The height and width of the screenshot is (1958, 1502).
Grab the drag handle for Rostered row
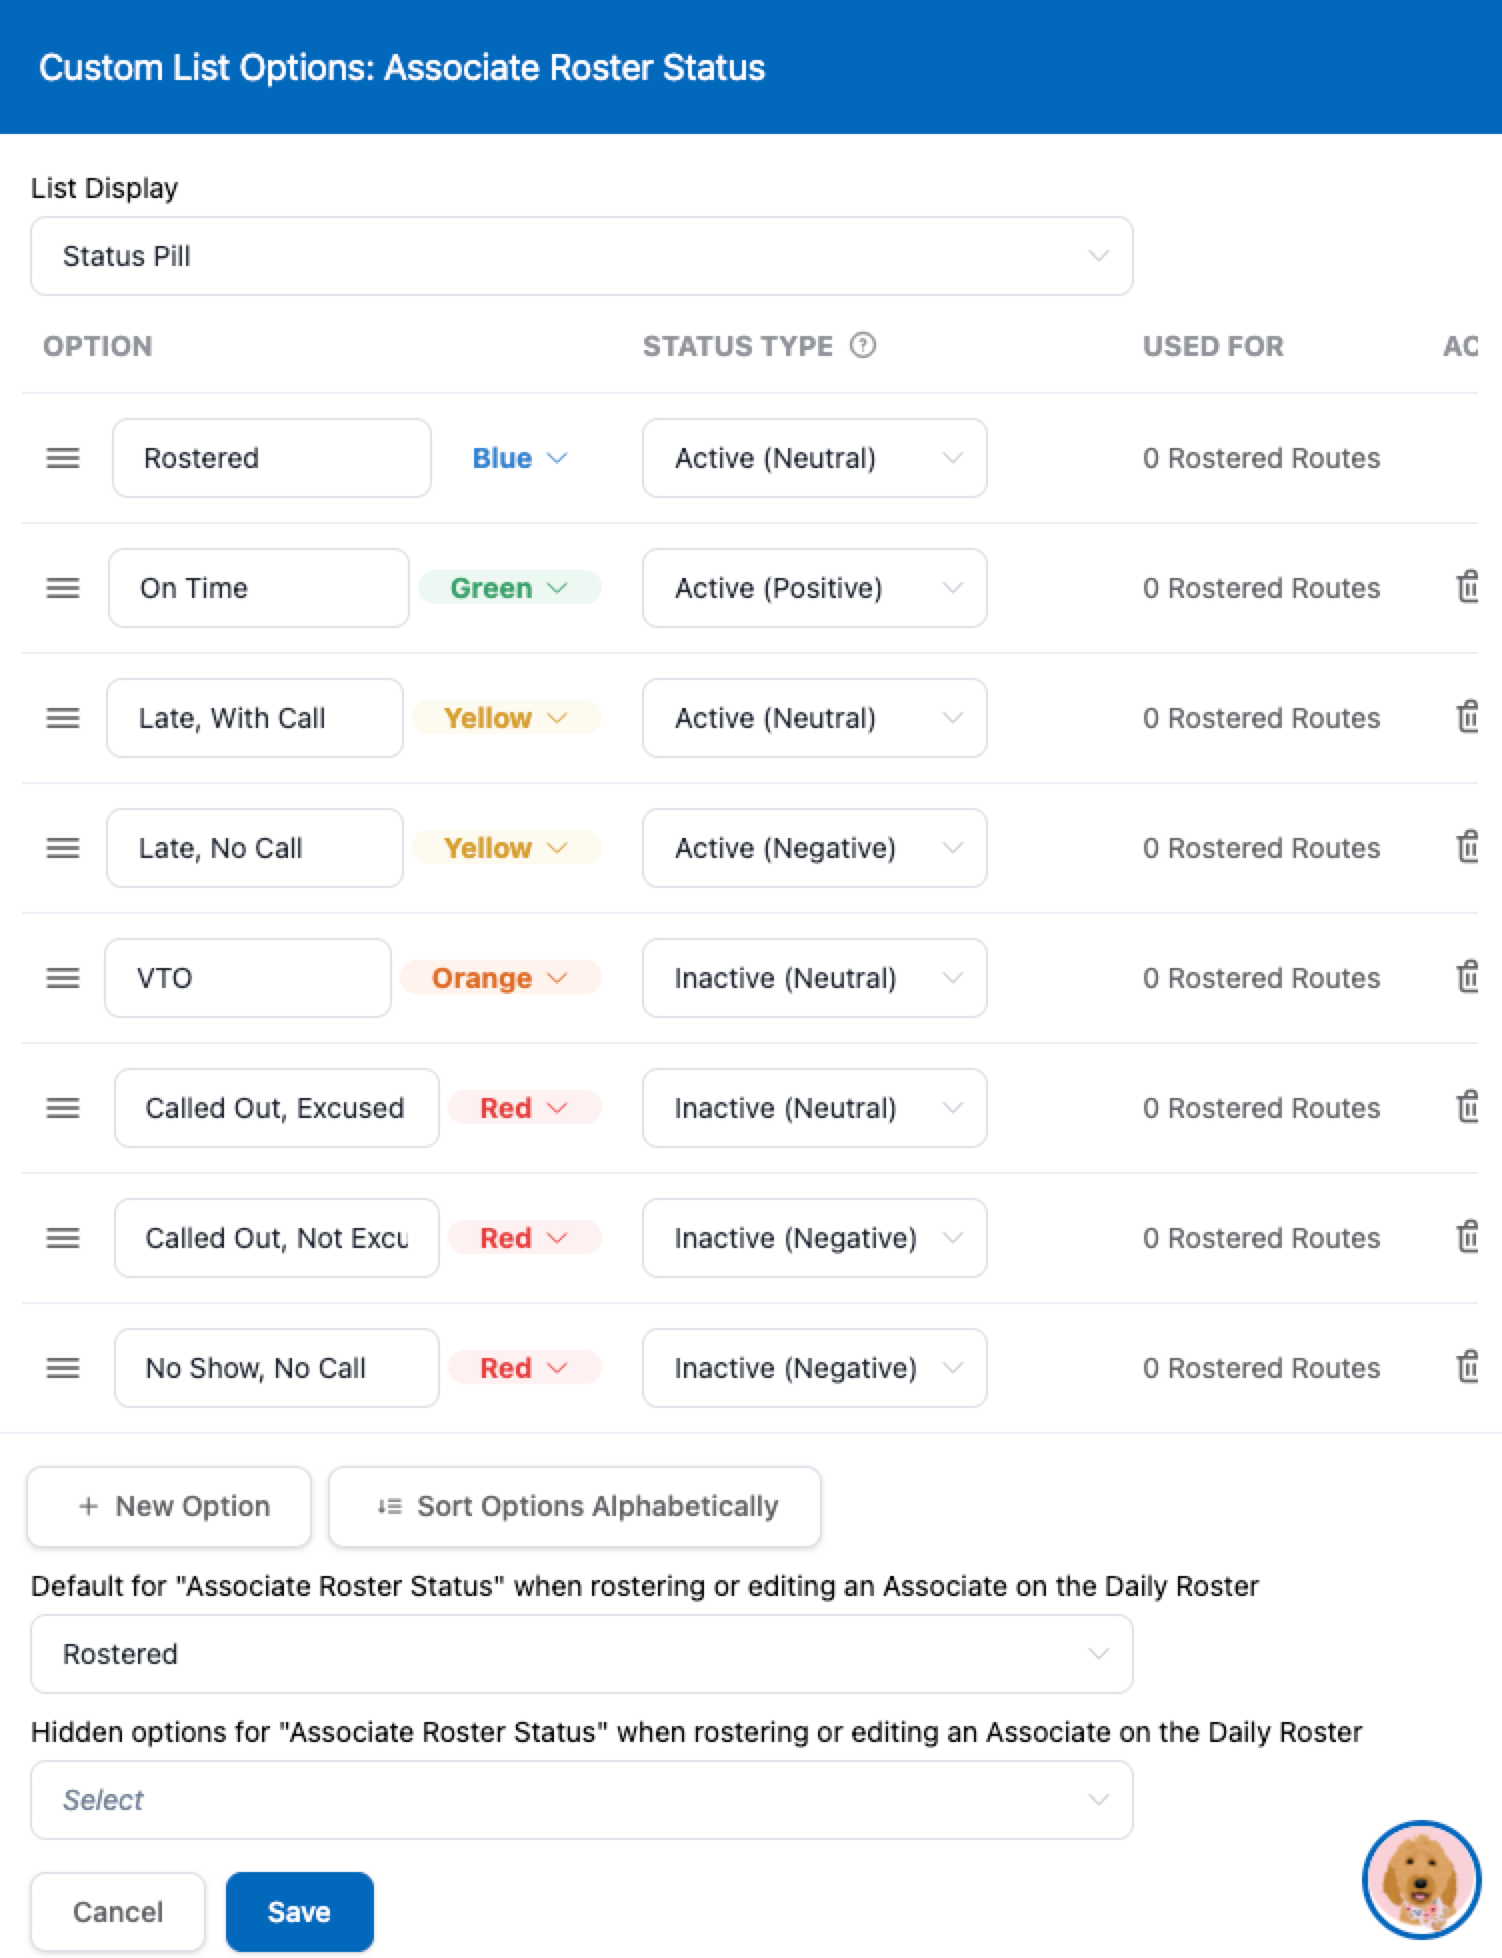pyautogui.click(x=63, y=458)
